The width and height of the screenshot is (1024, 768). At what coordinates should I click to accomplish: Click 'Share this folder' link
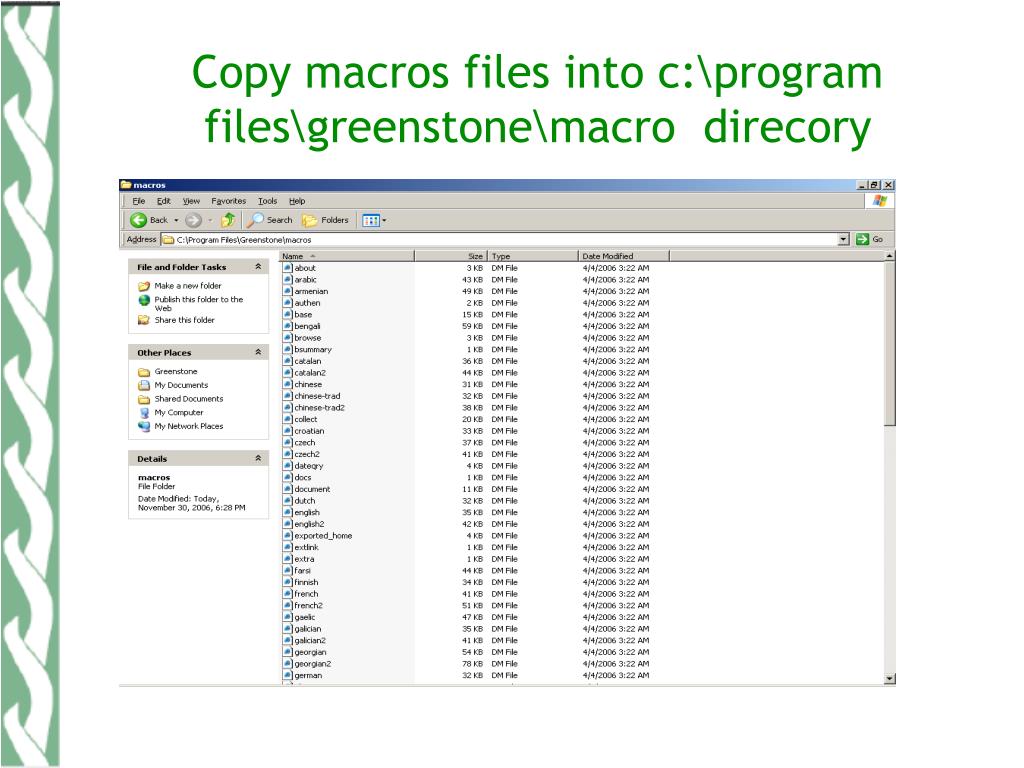point(185,320)
